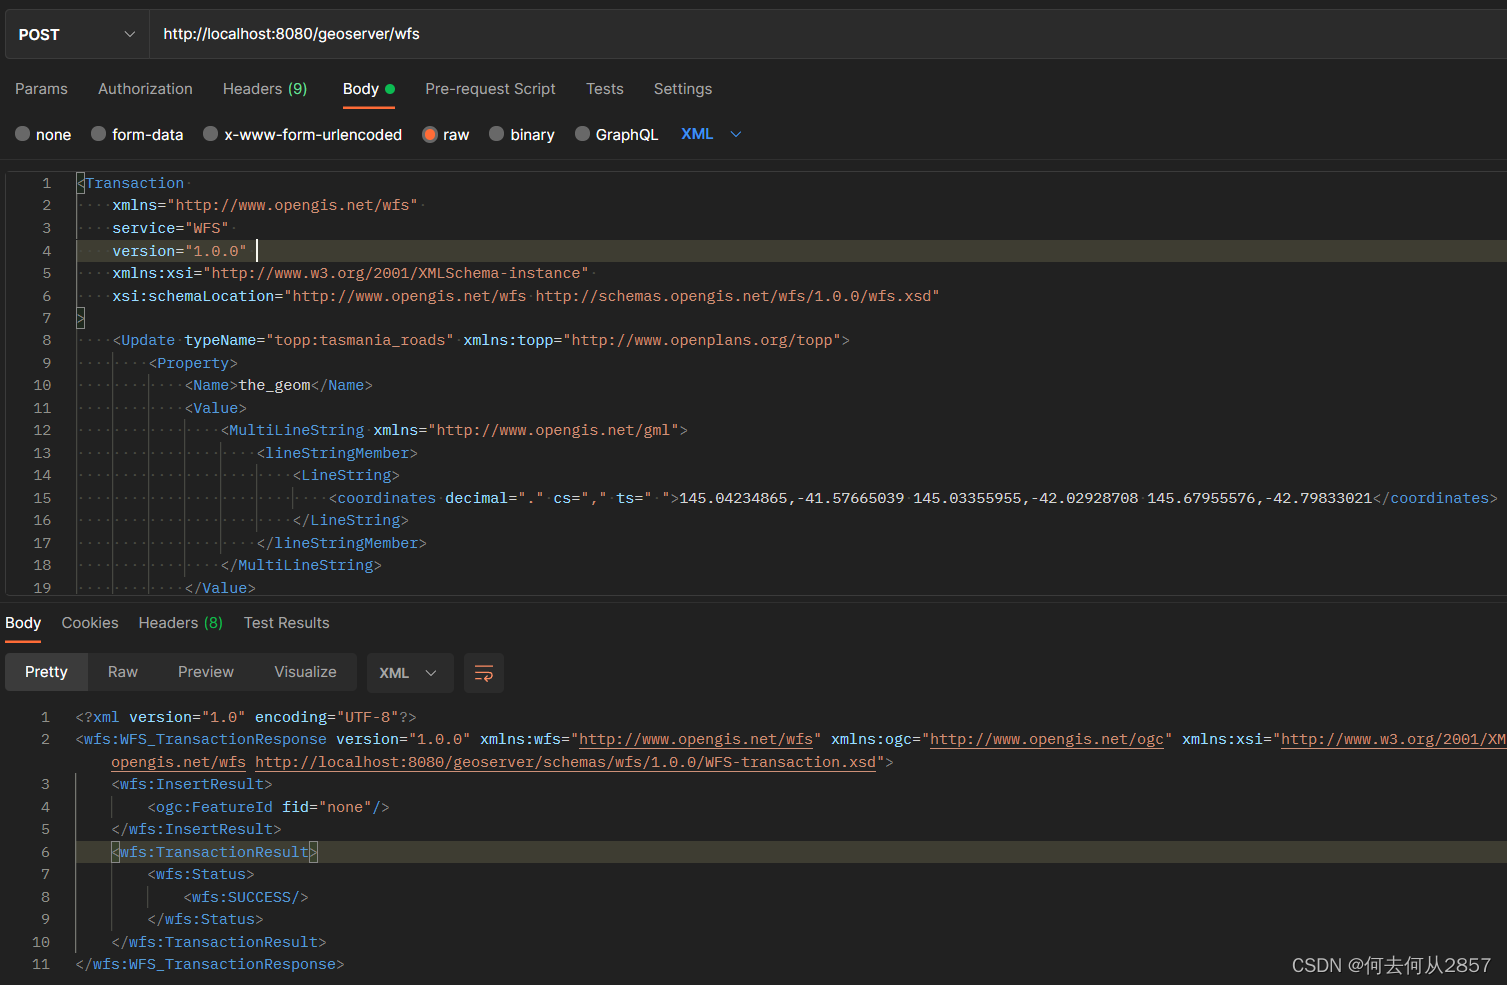
Task: Select the request Body tab
Action: coord(368,89)
